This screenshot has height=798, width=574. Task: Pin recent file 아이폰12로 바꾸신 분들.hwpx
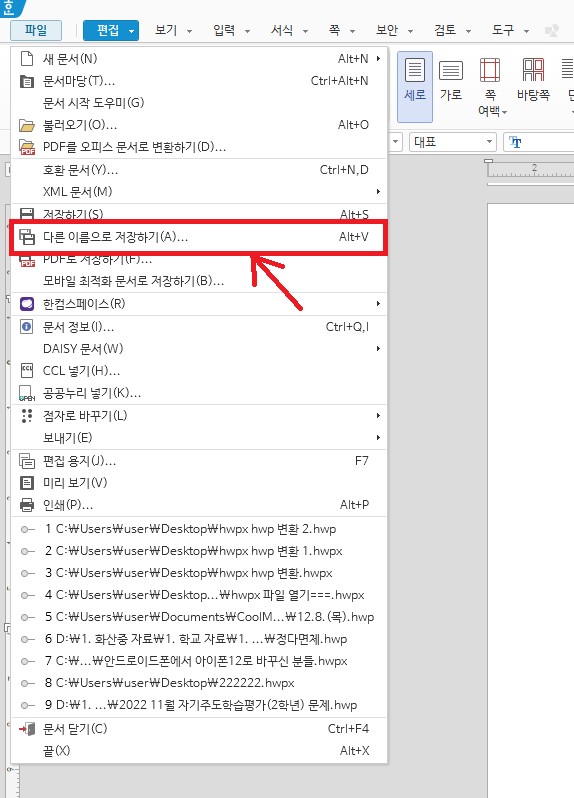point(27,661)
